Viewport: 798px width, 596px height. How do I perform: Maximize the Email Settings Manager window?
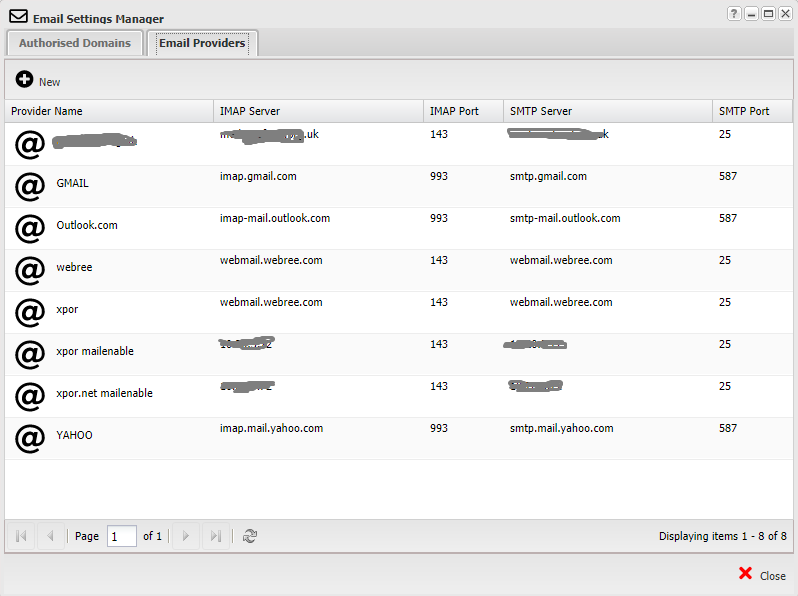tap(768, 13)
